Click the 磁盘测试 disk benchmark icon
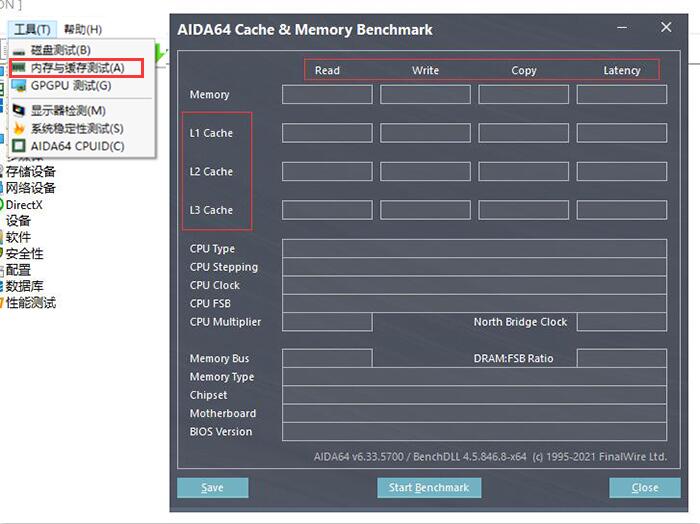 19,50
